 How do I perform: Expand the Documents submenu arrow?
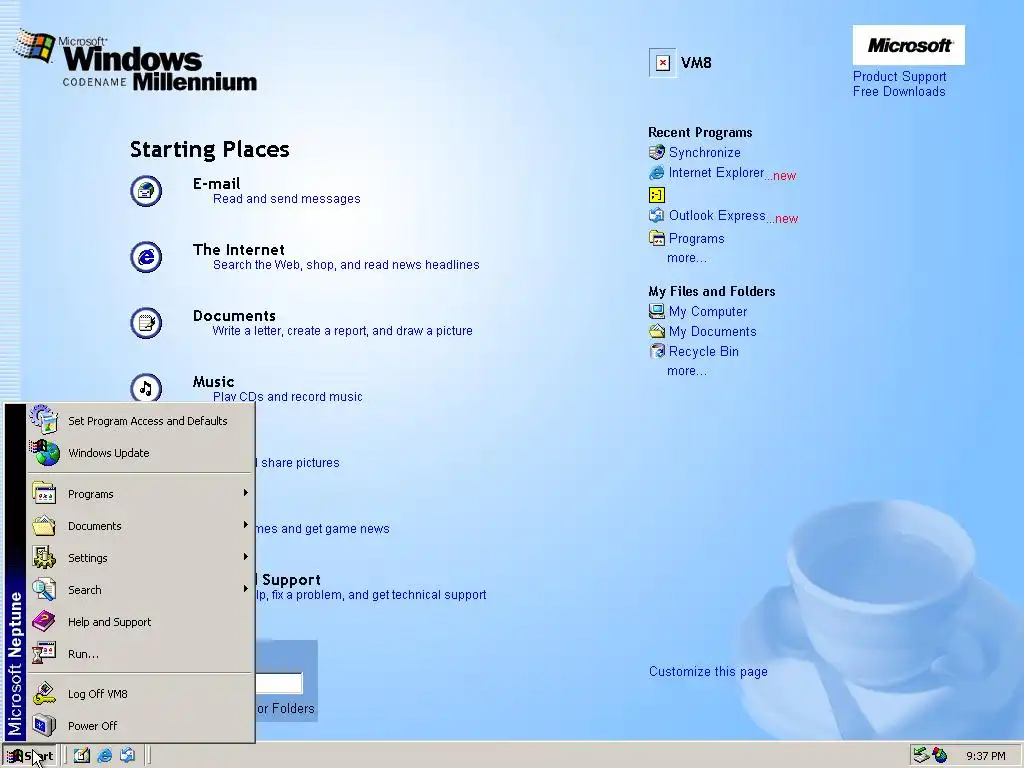click(x=246, y=524)
